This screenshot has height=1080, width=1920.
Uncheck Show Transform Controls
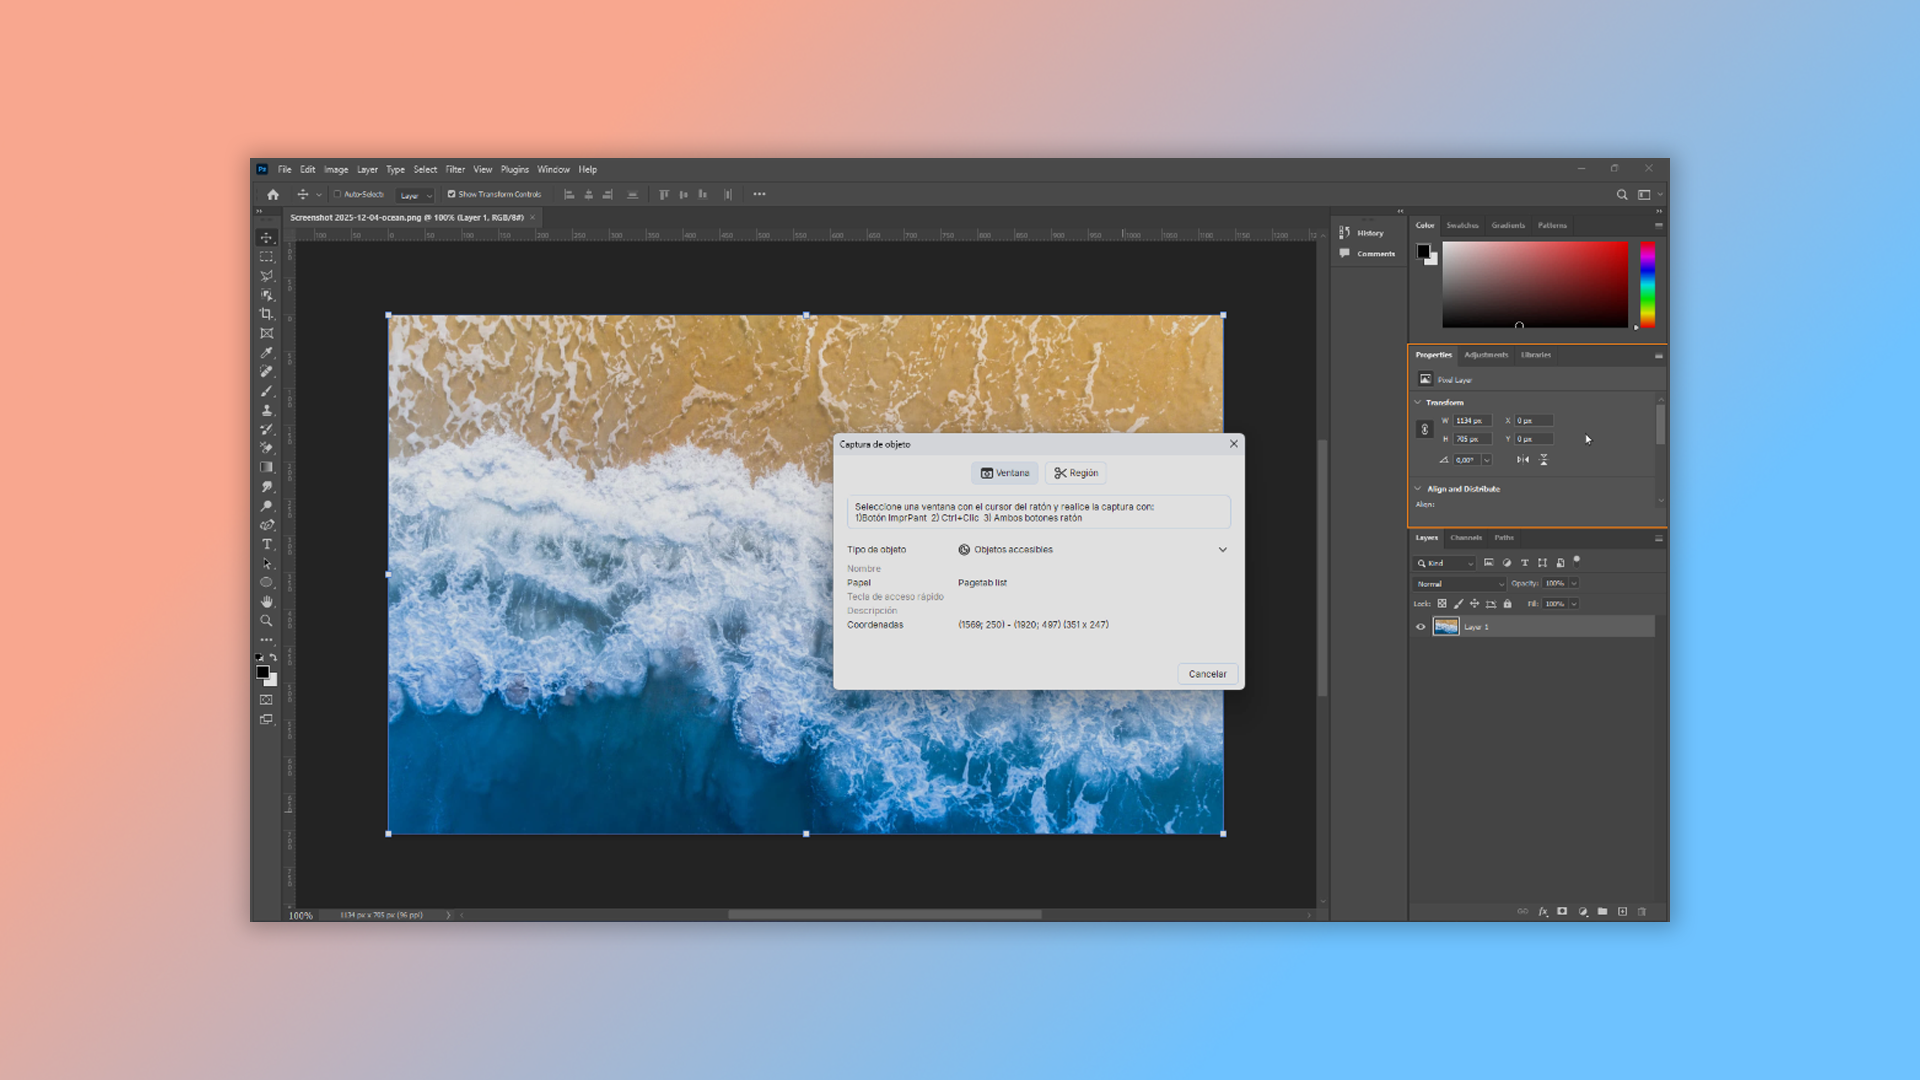(x=451, y=194)
